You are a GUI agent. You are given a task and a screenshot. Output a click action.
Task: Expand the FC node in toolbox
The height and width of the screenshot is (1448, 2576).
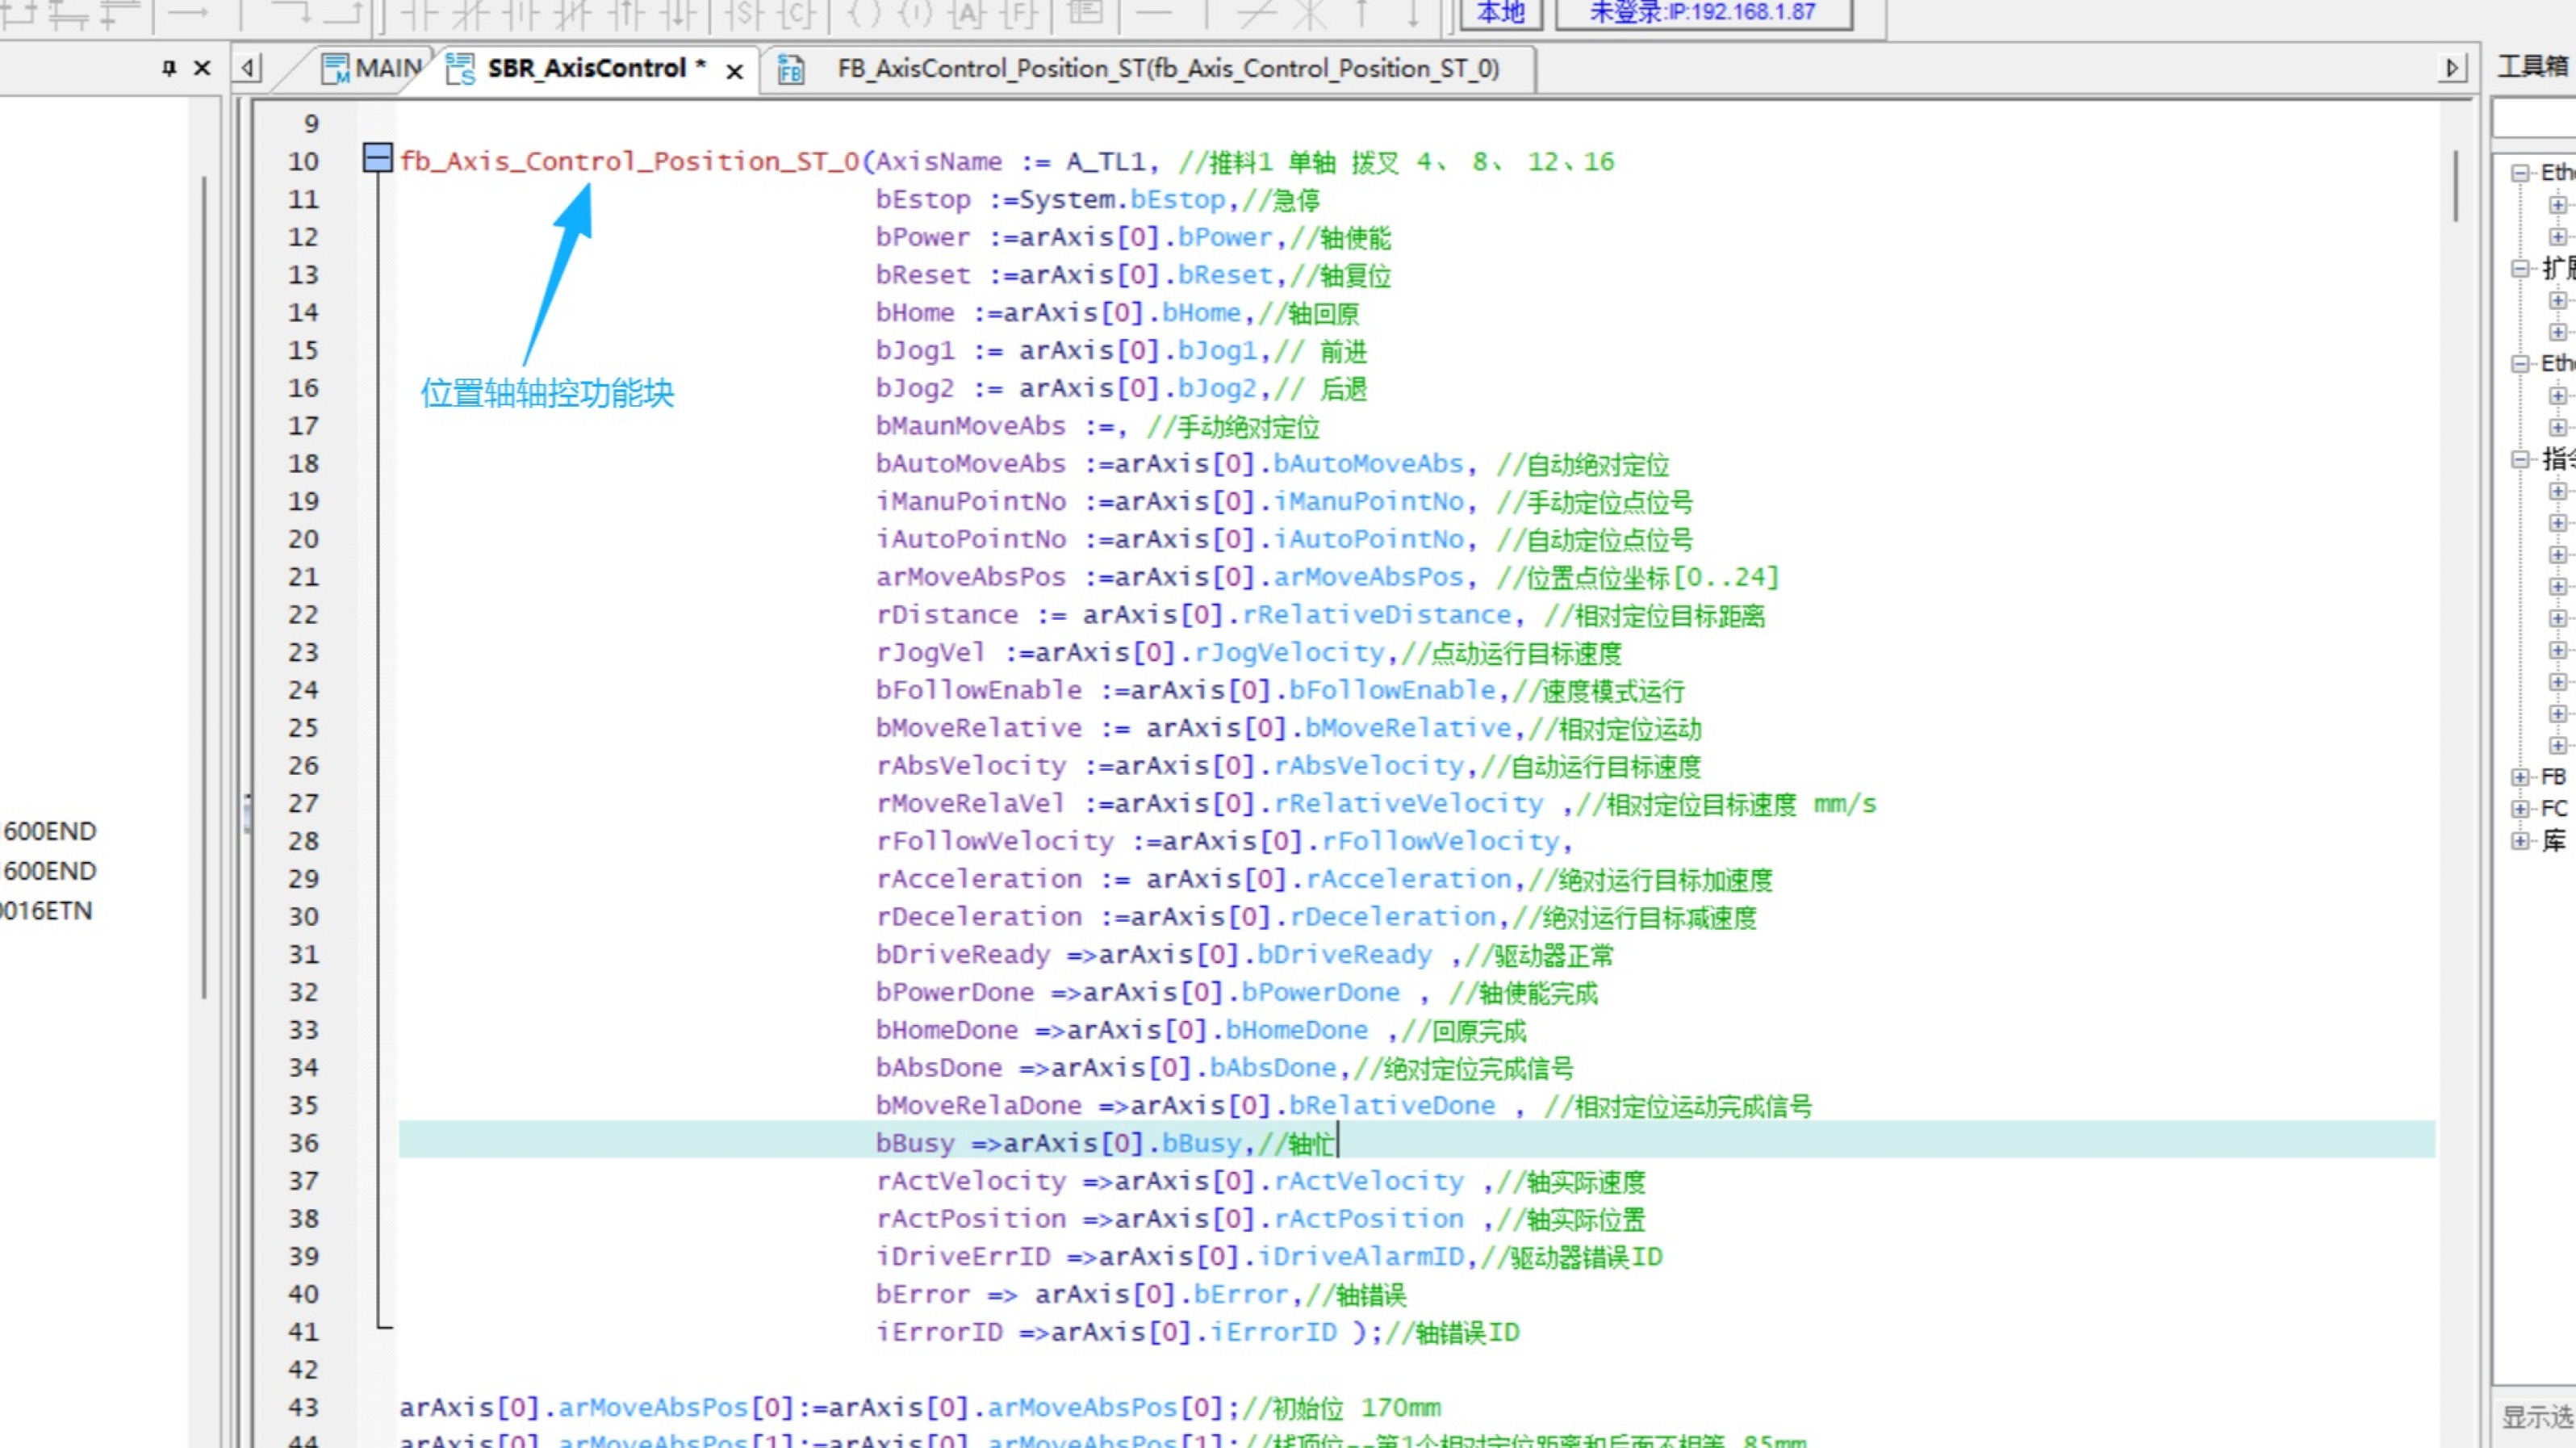pos(2519,809)
